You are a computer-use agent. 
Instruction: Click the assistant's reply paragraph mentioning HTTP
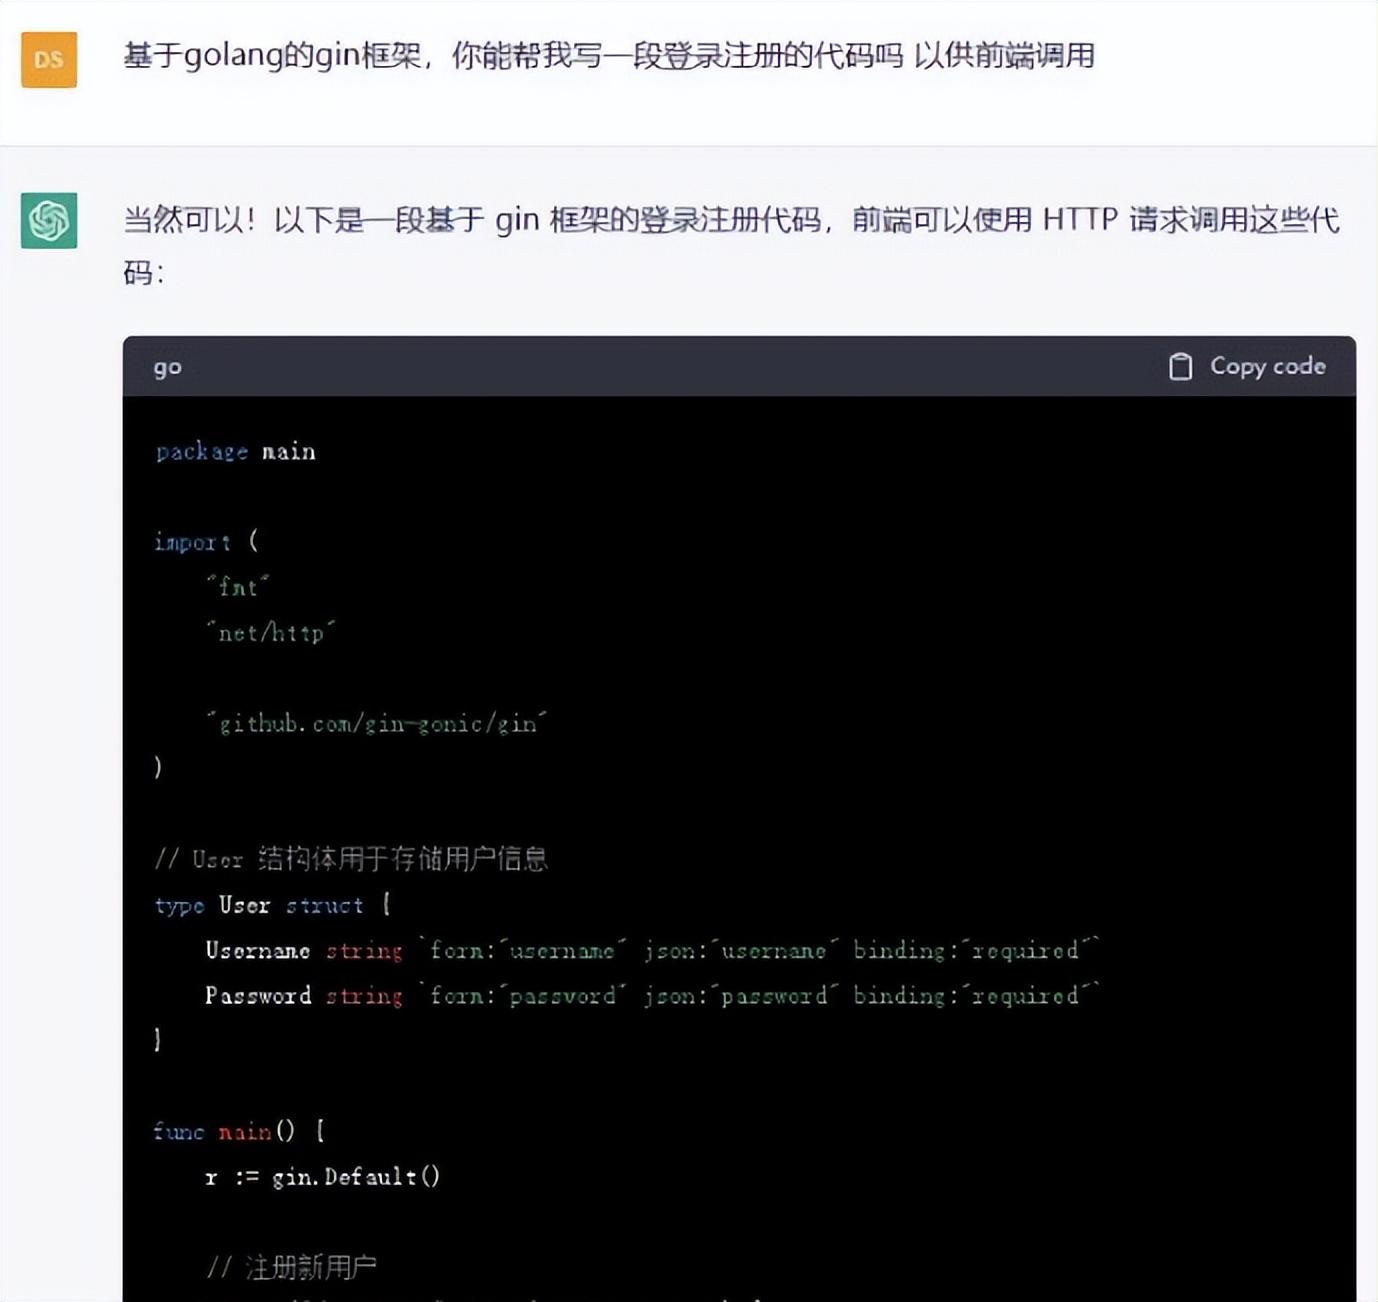(x=730, y=220)
